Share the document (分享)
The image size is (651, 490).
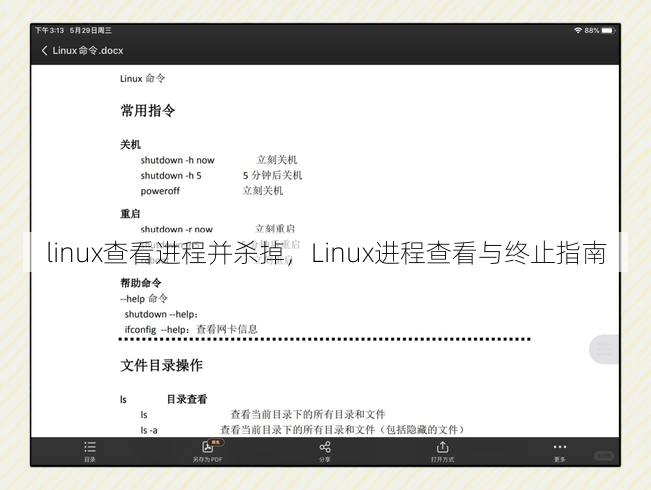click(325, 452)
